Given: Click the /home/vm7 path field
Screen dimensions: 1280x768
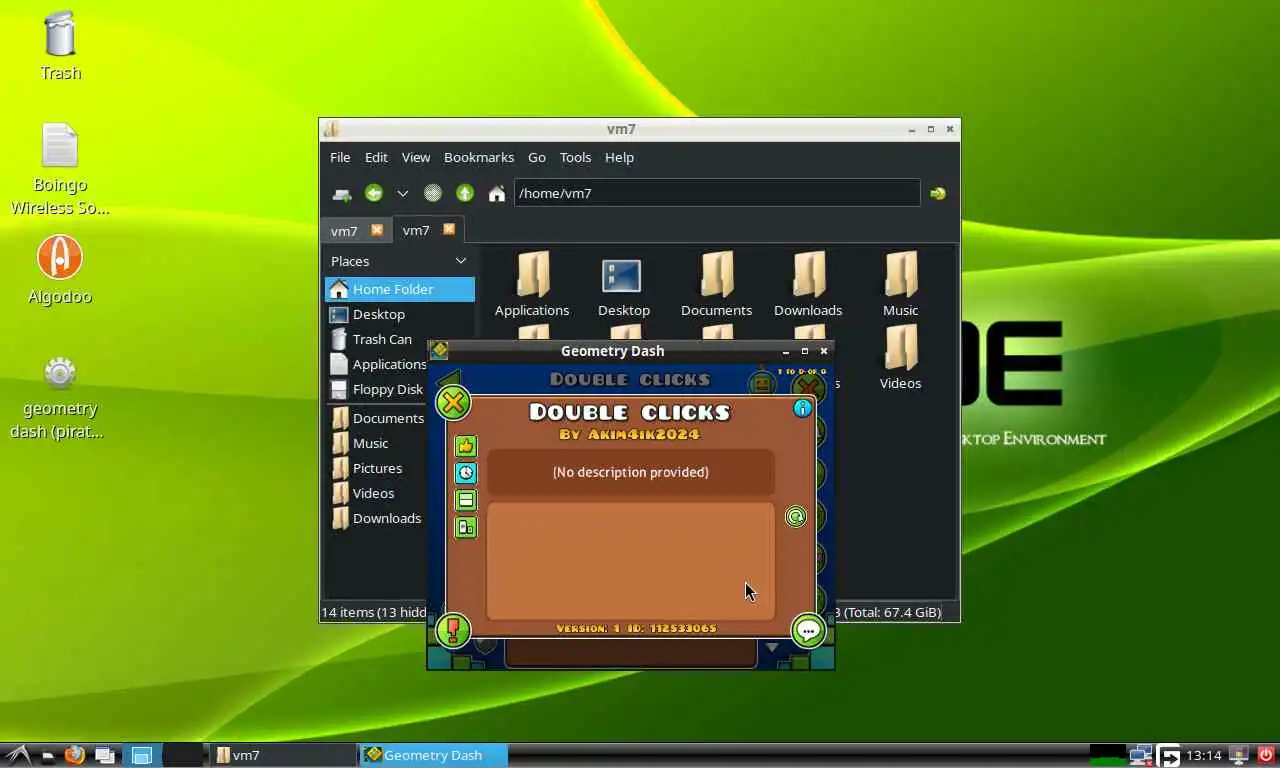Looking at the screenshot, I should pyautogui.click(x=717, y=193).
